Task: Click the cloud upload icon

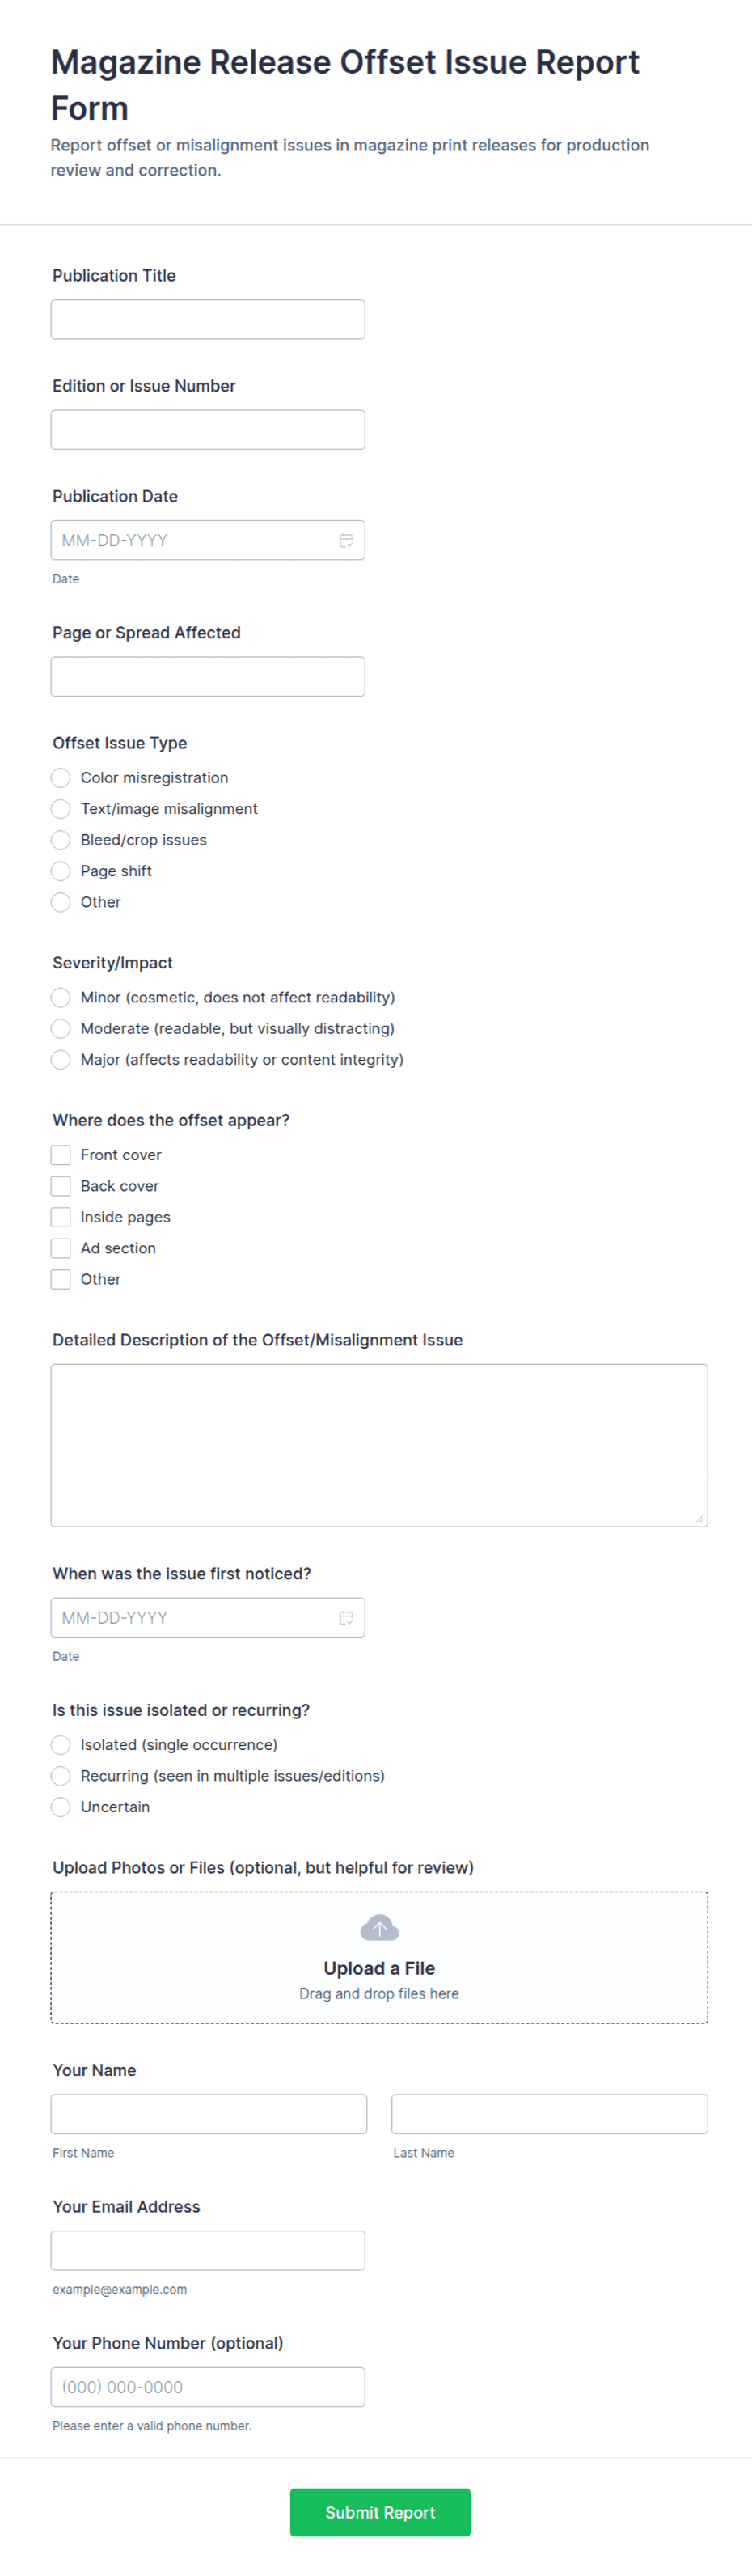Action: tap(379, 1928)
